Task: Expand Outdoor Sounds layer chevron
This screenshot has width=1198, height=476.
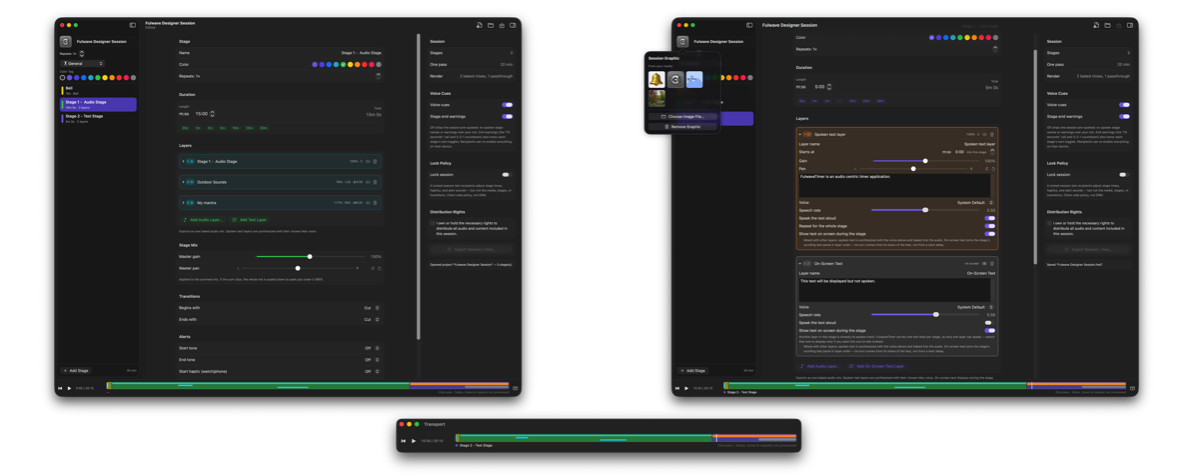Action: pos(183,182)
